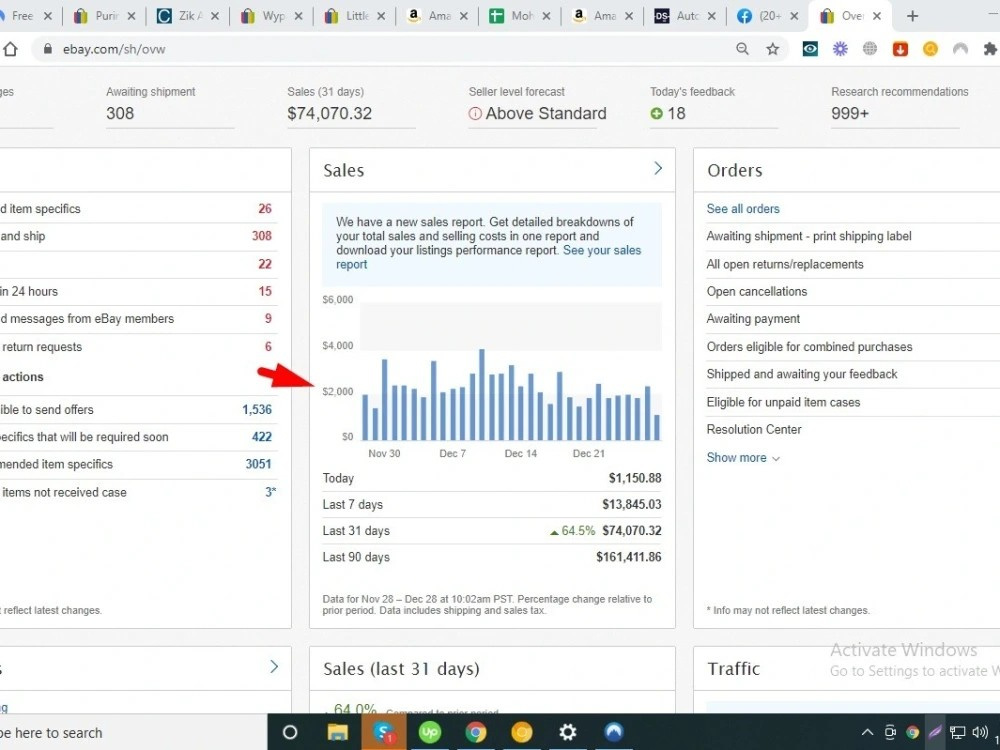Show hidden system tray icons
This screenshot has width=1000, height=750.
pos(867,732)
